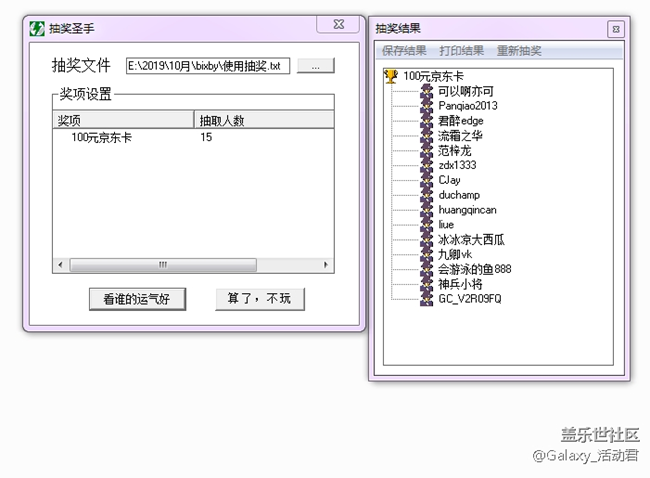Click the person icon next to 九卿vk
Viewport: 650px width, 478px height.
(x=427, y=254)
